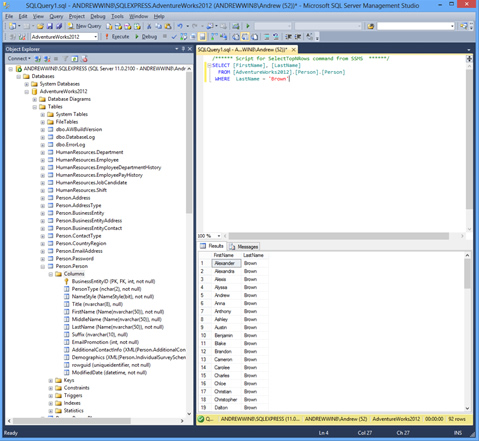Click the Find combo box in the top toolbar
Image resolution: width=479 pixels, height=441 pixels.
[415, 26]
